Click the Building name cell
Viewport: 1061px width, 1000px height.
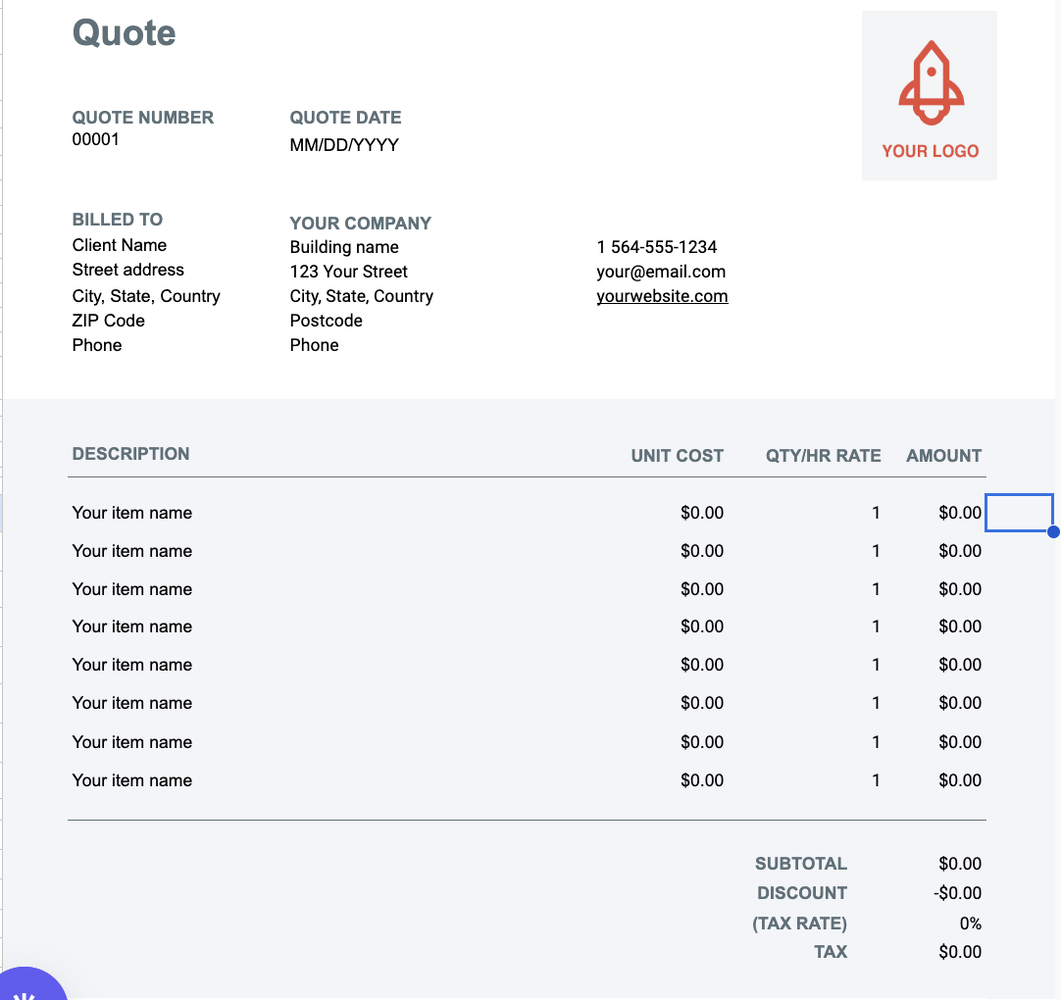coord(344,247)
